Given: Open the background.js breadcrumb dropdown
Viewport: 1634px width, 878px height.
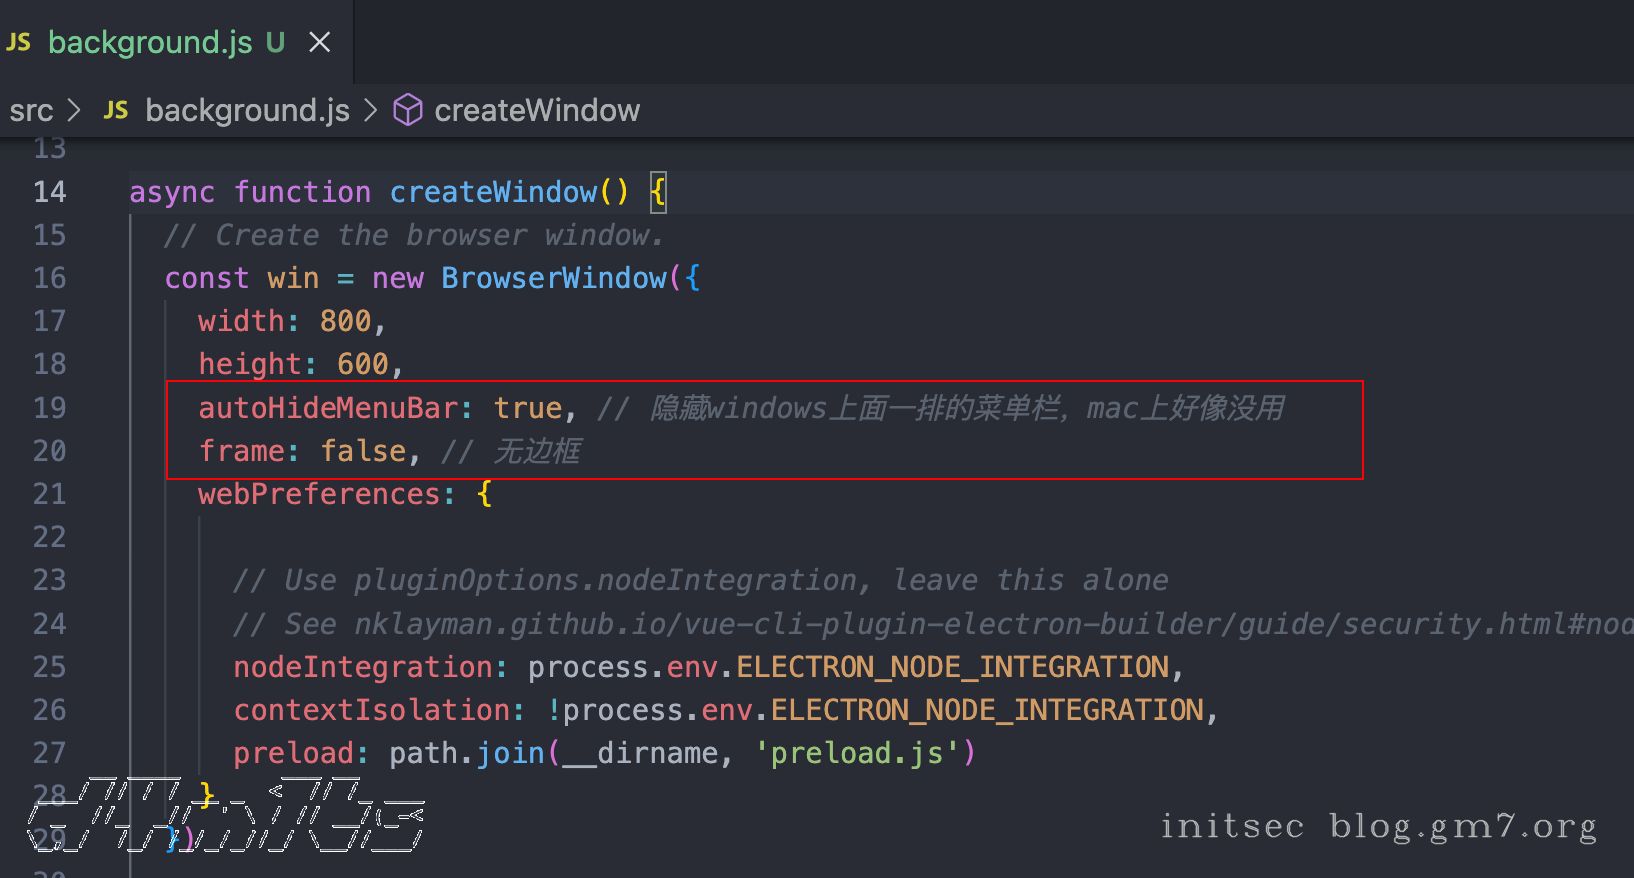Looking at the screenshot, I should pyautogui.click(x=247, y=110).
